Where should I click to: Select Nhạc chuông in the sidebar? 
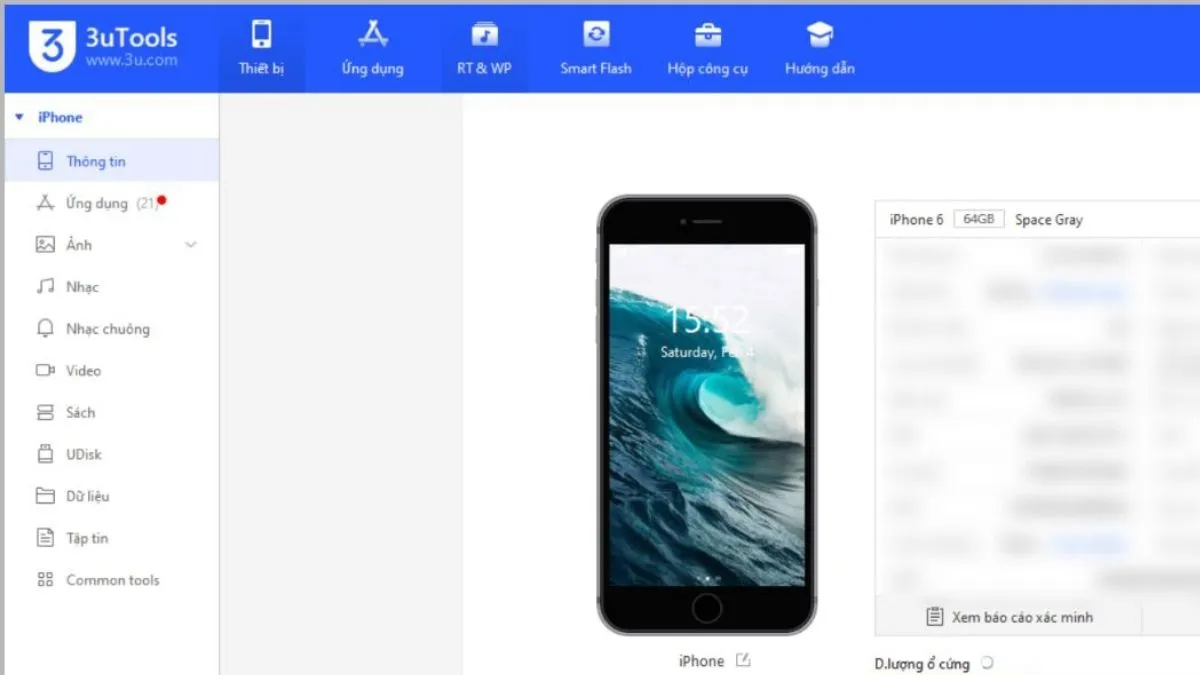point(104,328)
